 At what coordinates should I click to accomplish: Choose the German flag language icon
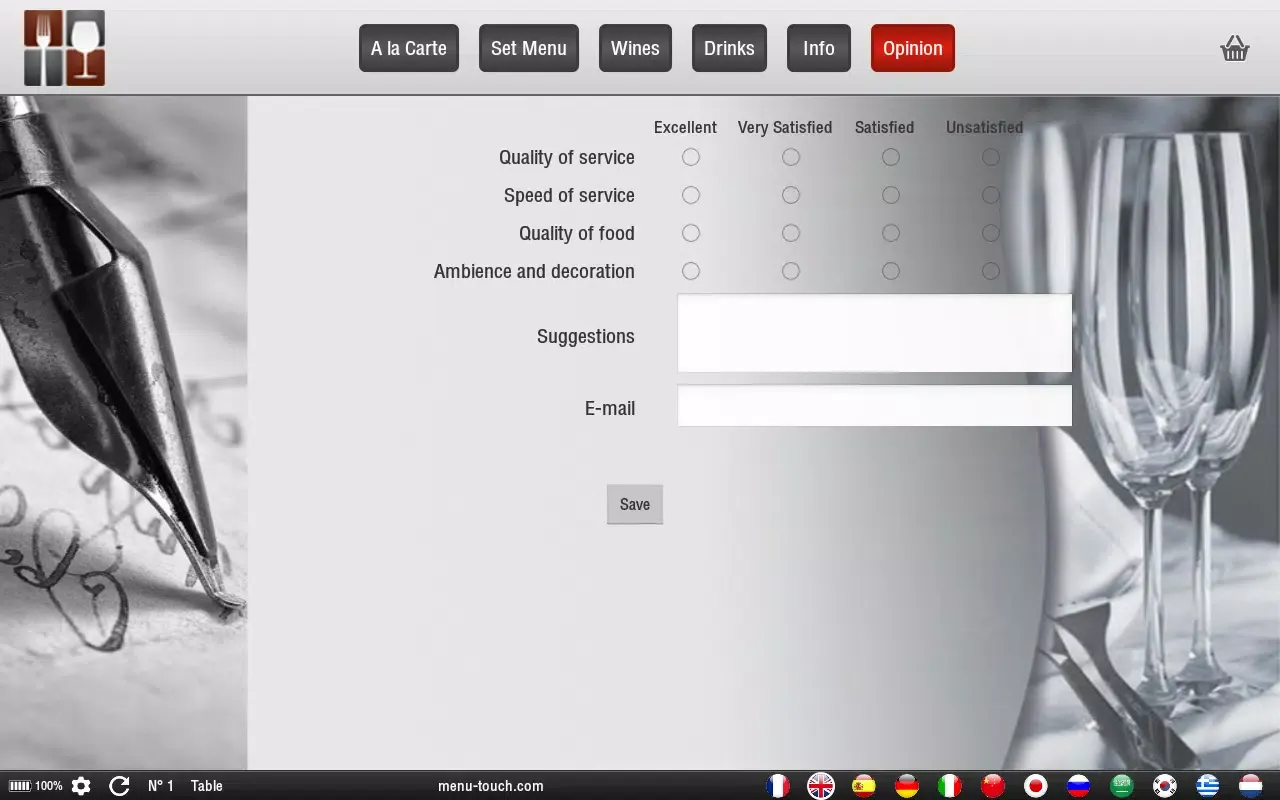coord(907,786)
